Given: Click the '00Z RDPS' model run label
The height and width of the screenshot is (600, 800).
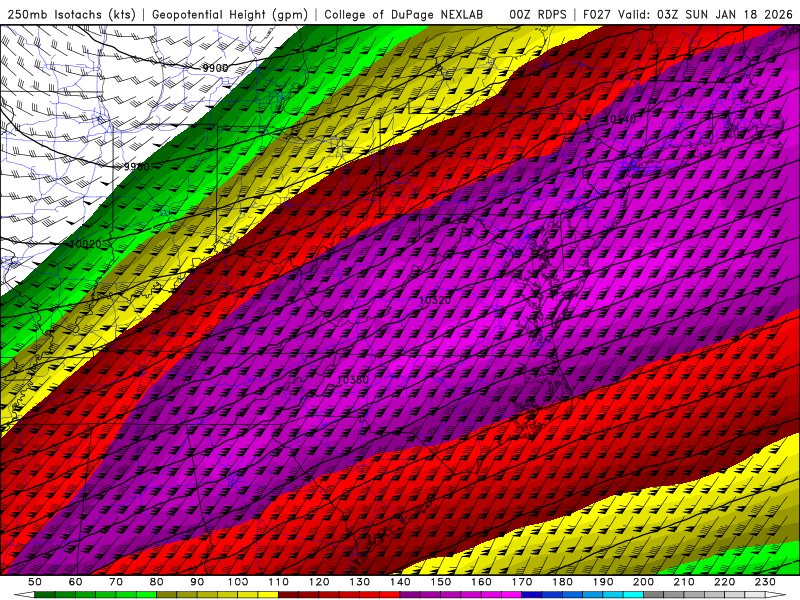Looking at the screenshot, I should coord(537,14).
